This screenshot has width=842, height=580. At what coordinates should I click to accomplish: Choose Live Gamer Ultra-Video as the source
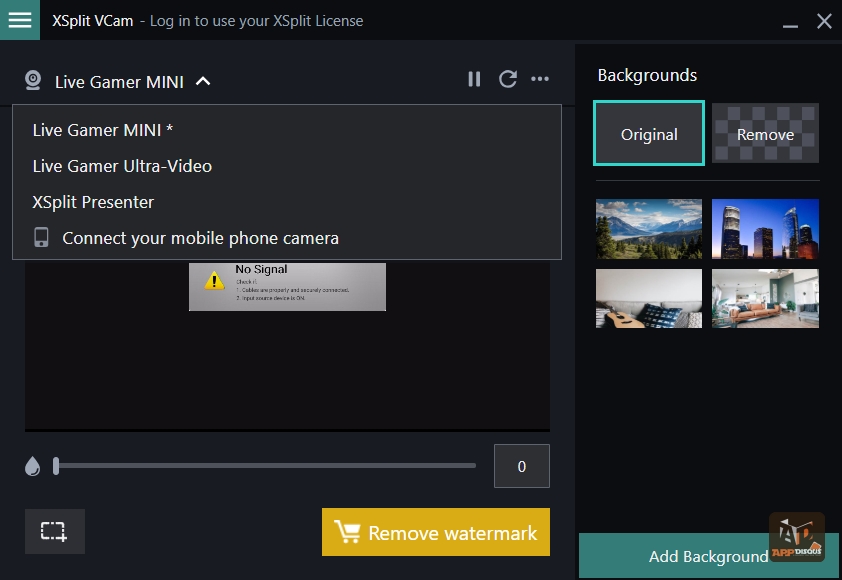(x=122, y=166)
